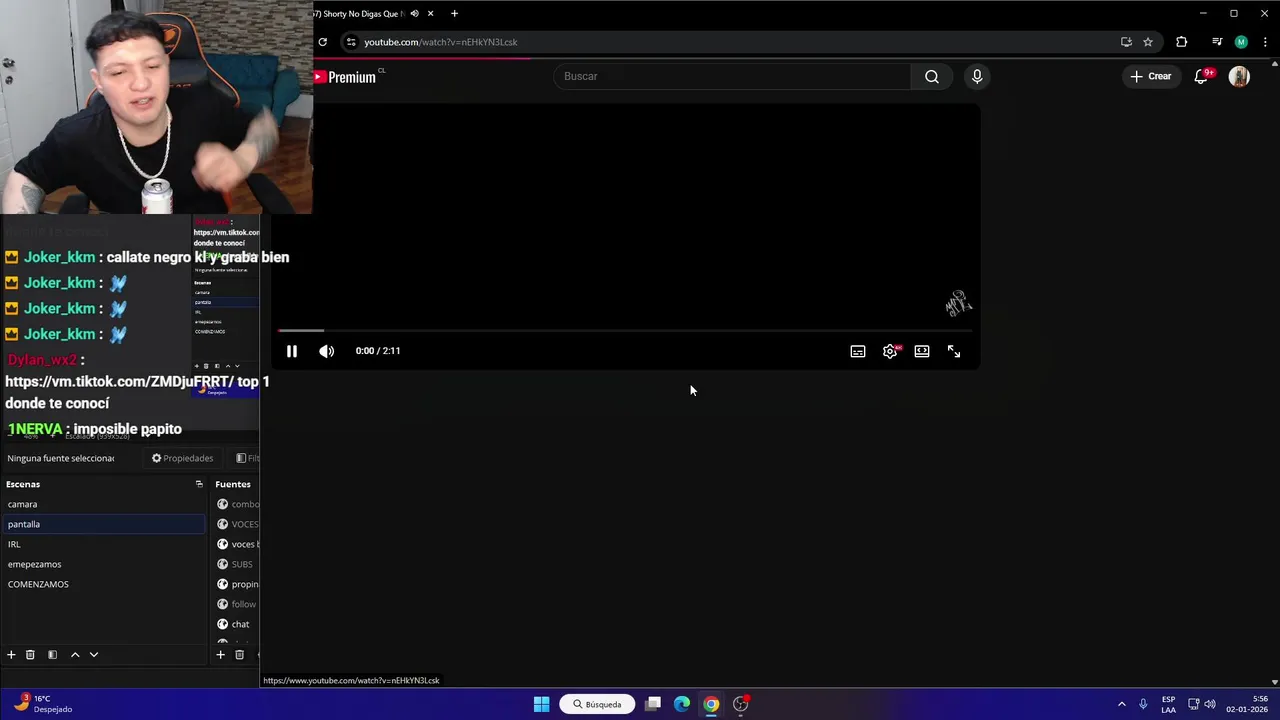Click the YouTube address bar URL
The width and height of the screenshot is (1280, 720).
tap(440, 42)
